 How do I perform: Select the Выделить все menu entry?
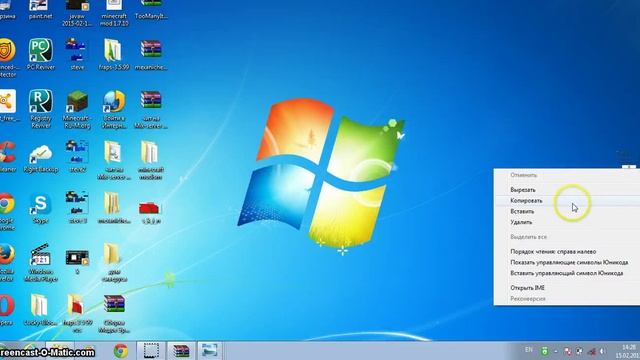click(x=567, y=237)
